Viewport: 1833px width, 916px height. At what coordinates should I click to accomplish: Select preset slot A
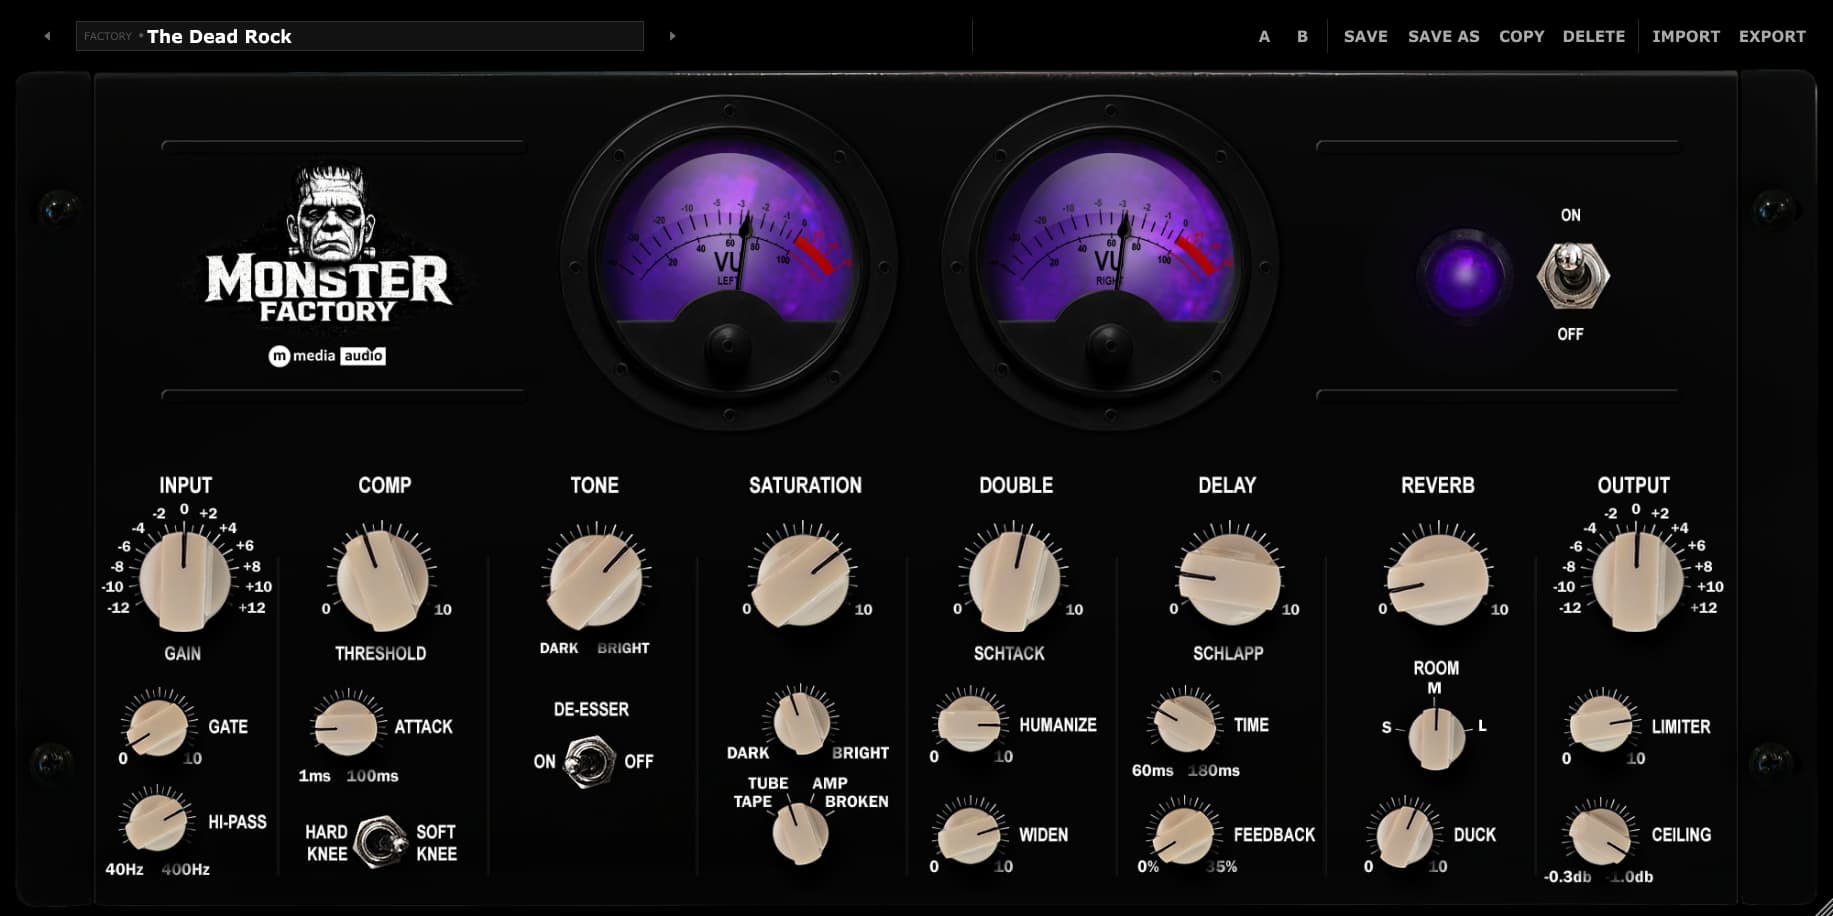click(x=1264, y=36)
